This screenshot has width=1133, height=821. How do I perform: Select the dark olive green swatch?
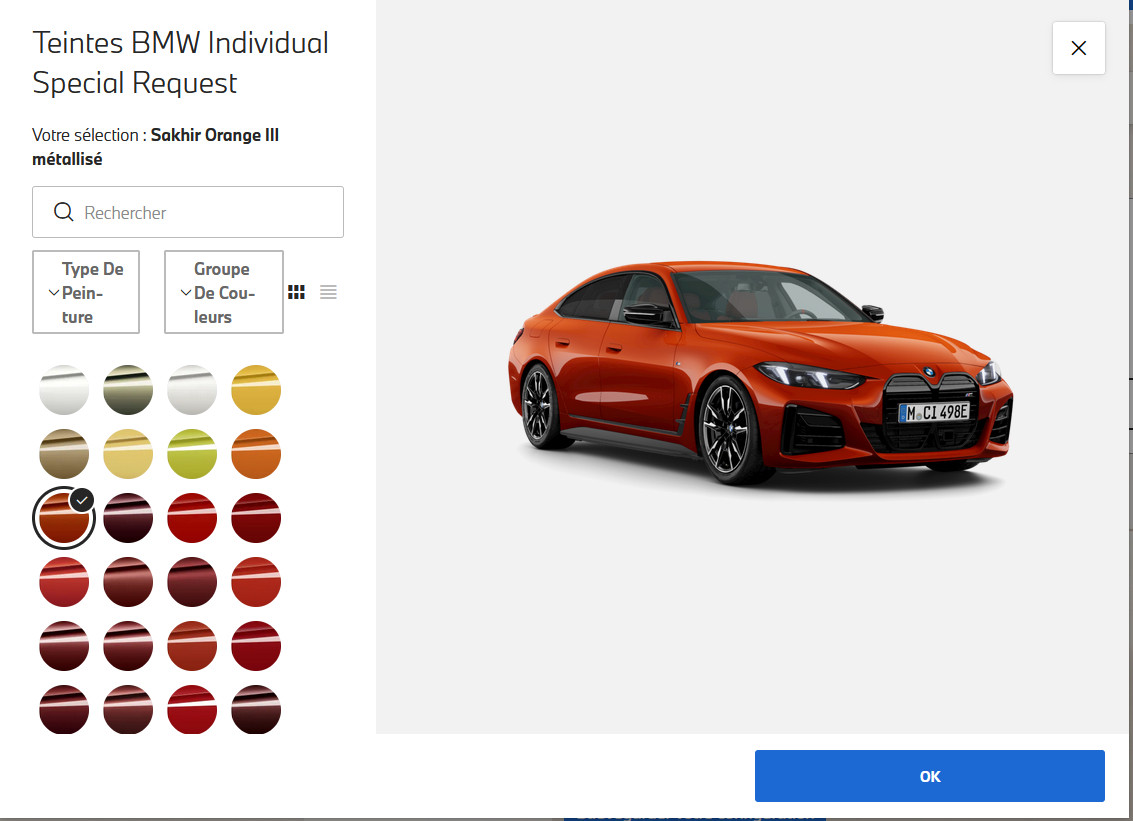pyautogui.click(x=128, y=390)
